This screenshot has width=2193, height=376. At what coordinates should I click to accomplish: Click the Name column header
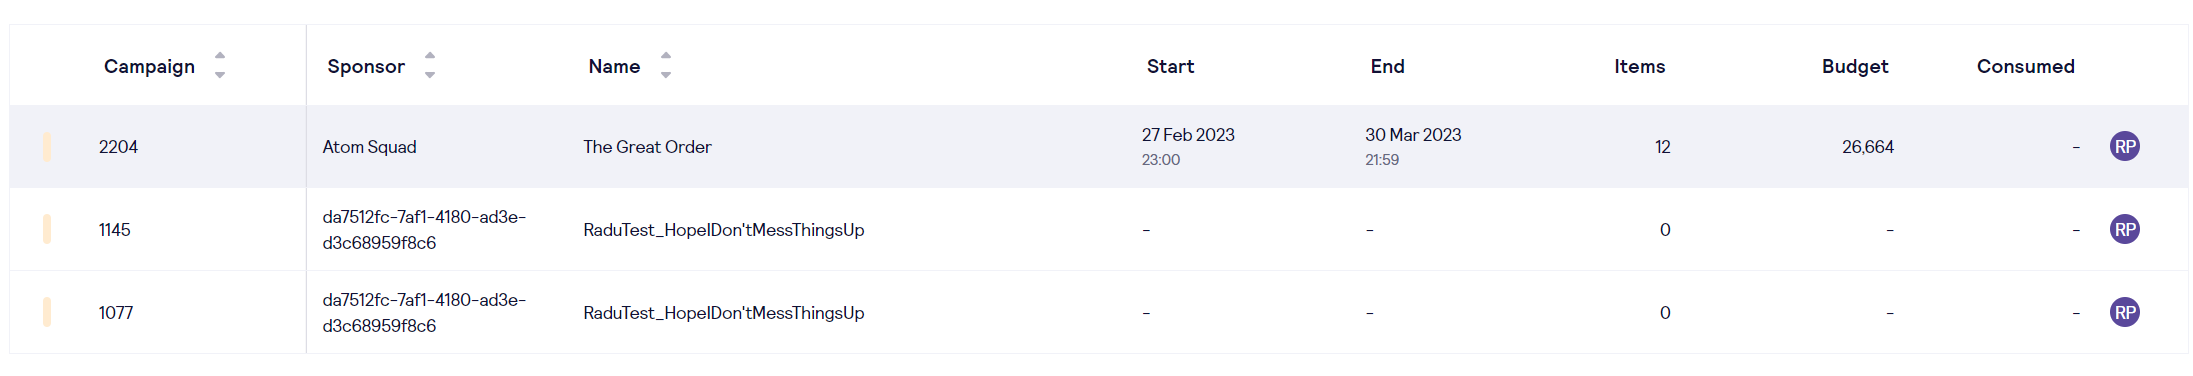pos(614,66)
